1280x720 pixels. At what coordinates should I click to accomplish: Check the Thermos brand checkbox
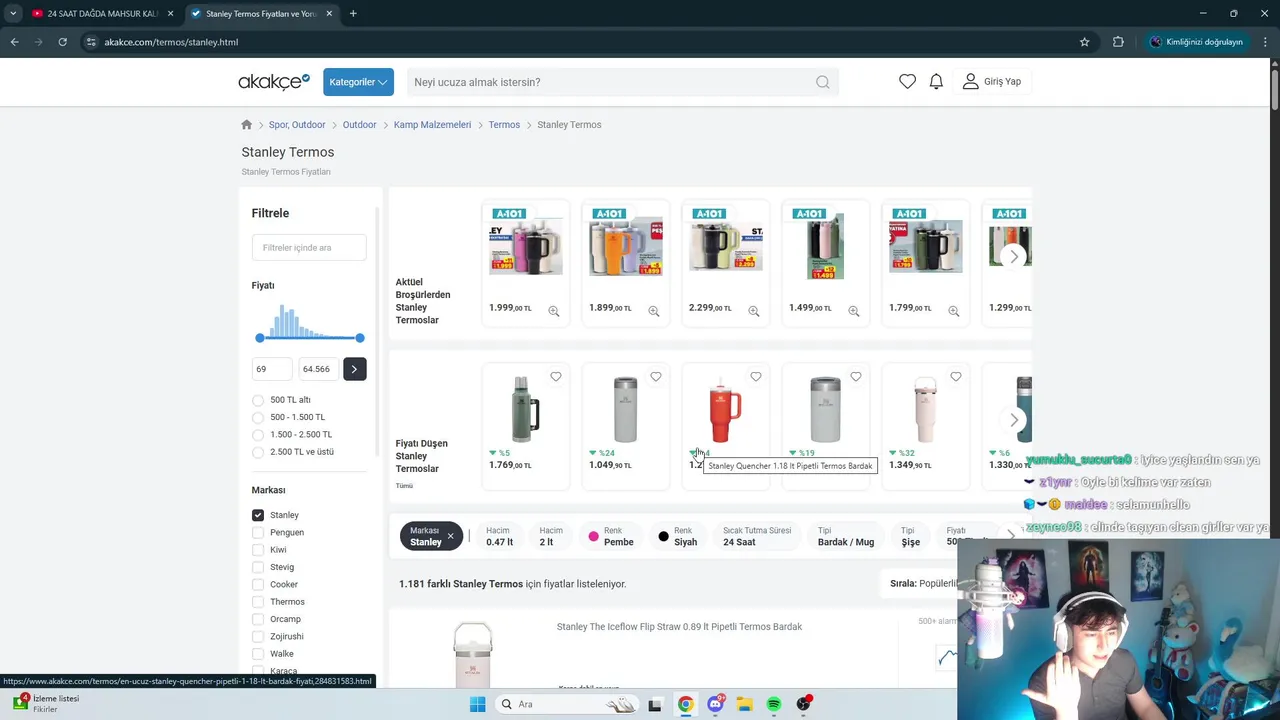pyautogui.click(x=258, y=602)
